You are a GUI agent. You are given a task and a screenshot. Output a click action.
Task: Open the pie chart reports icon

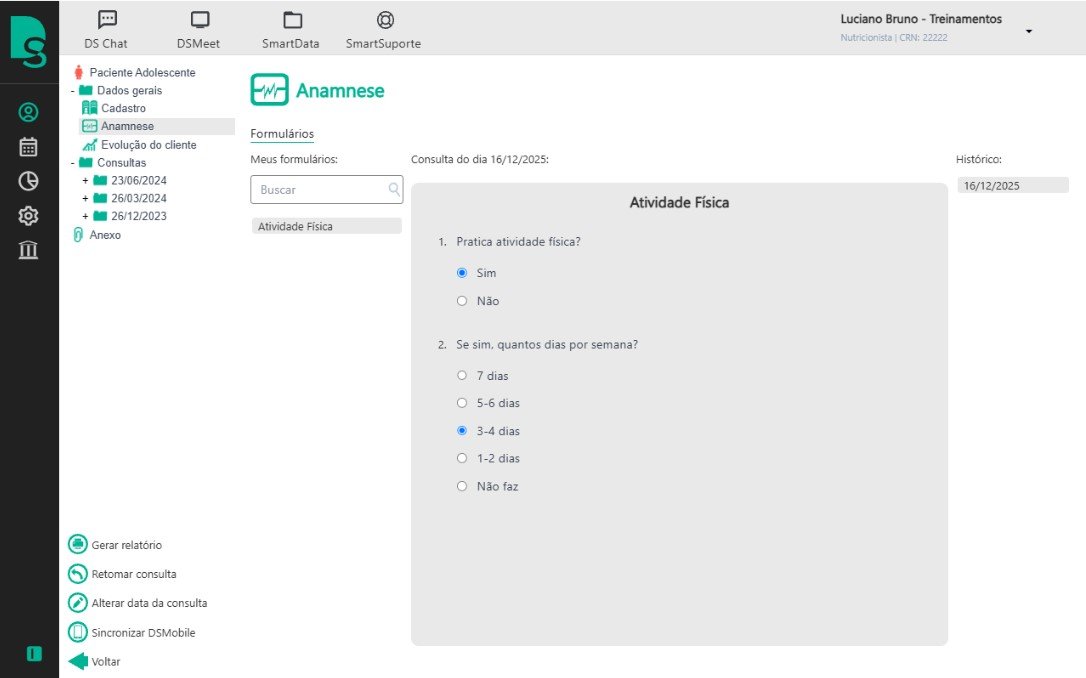pos(28,181)
